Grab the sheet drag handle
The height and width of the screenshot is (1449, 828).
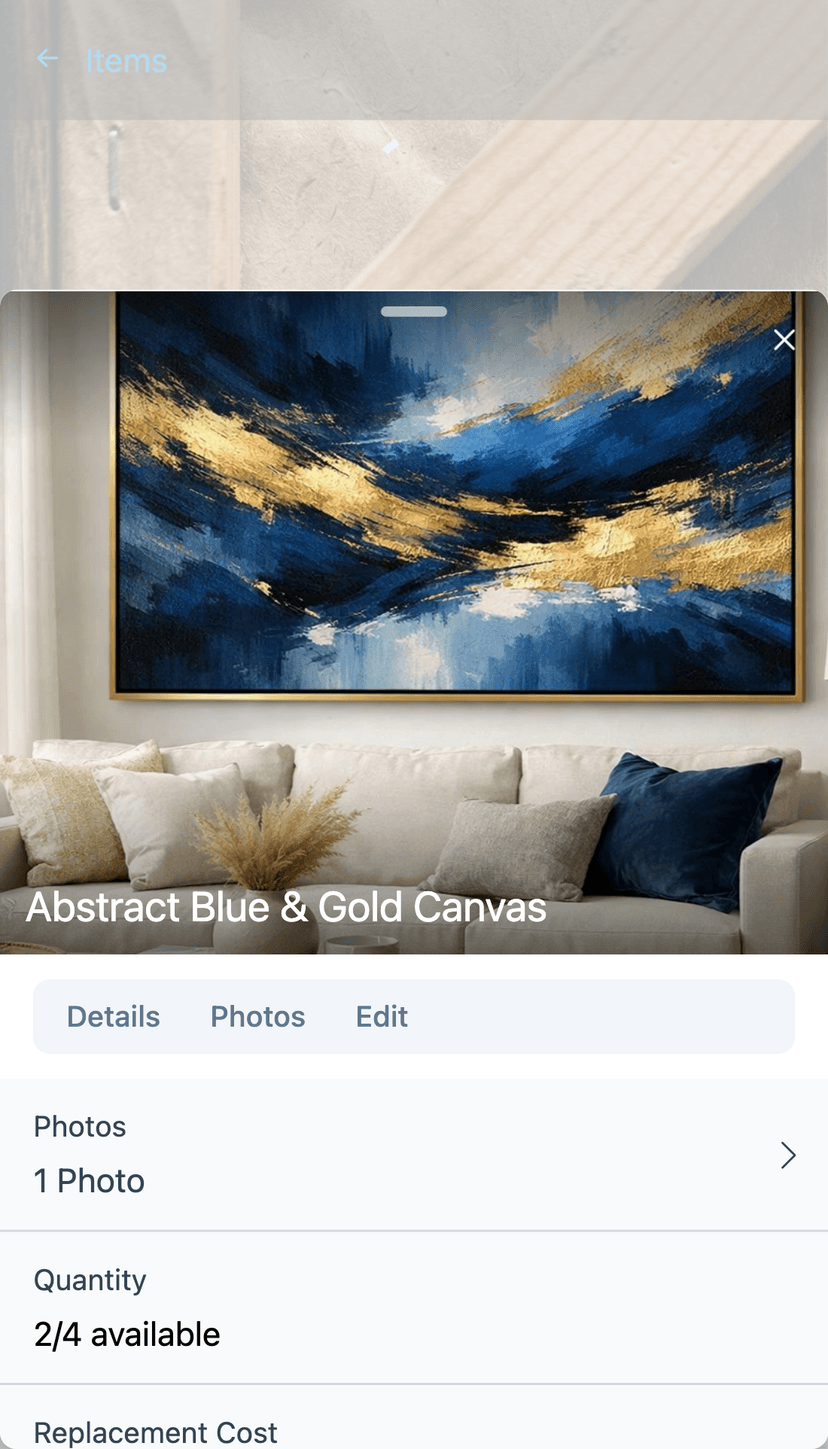tap(414, 311)
